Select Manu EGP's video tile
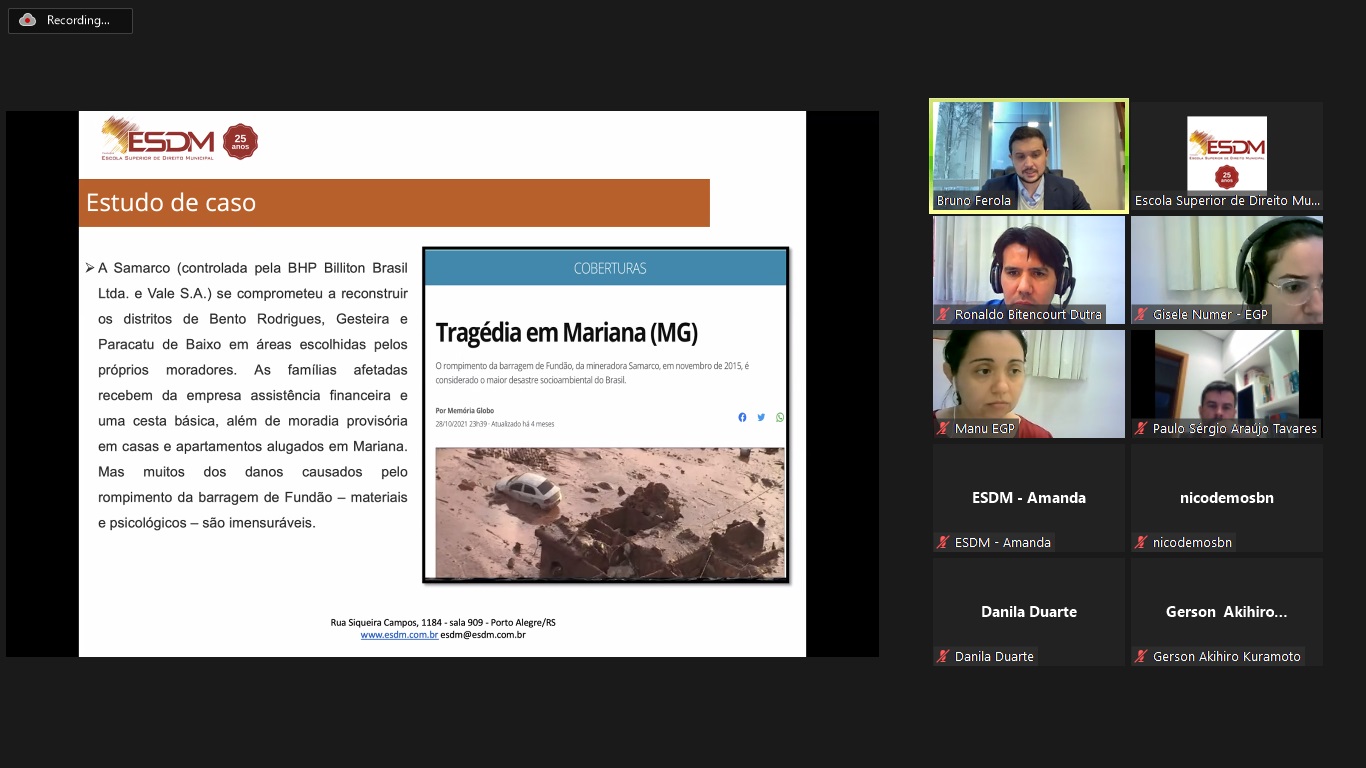1366x768 pixels. [x=1029, y=384]
